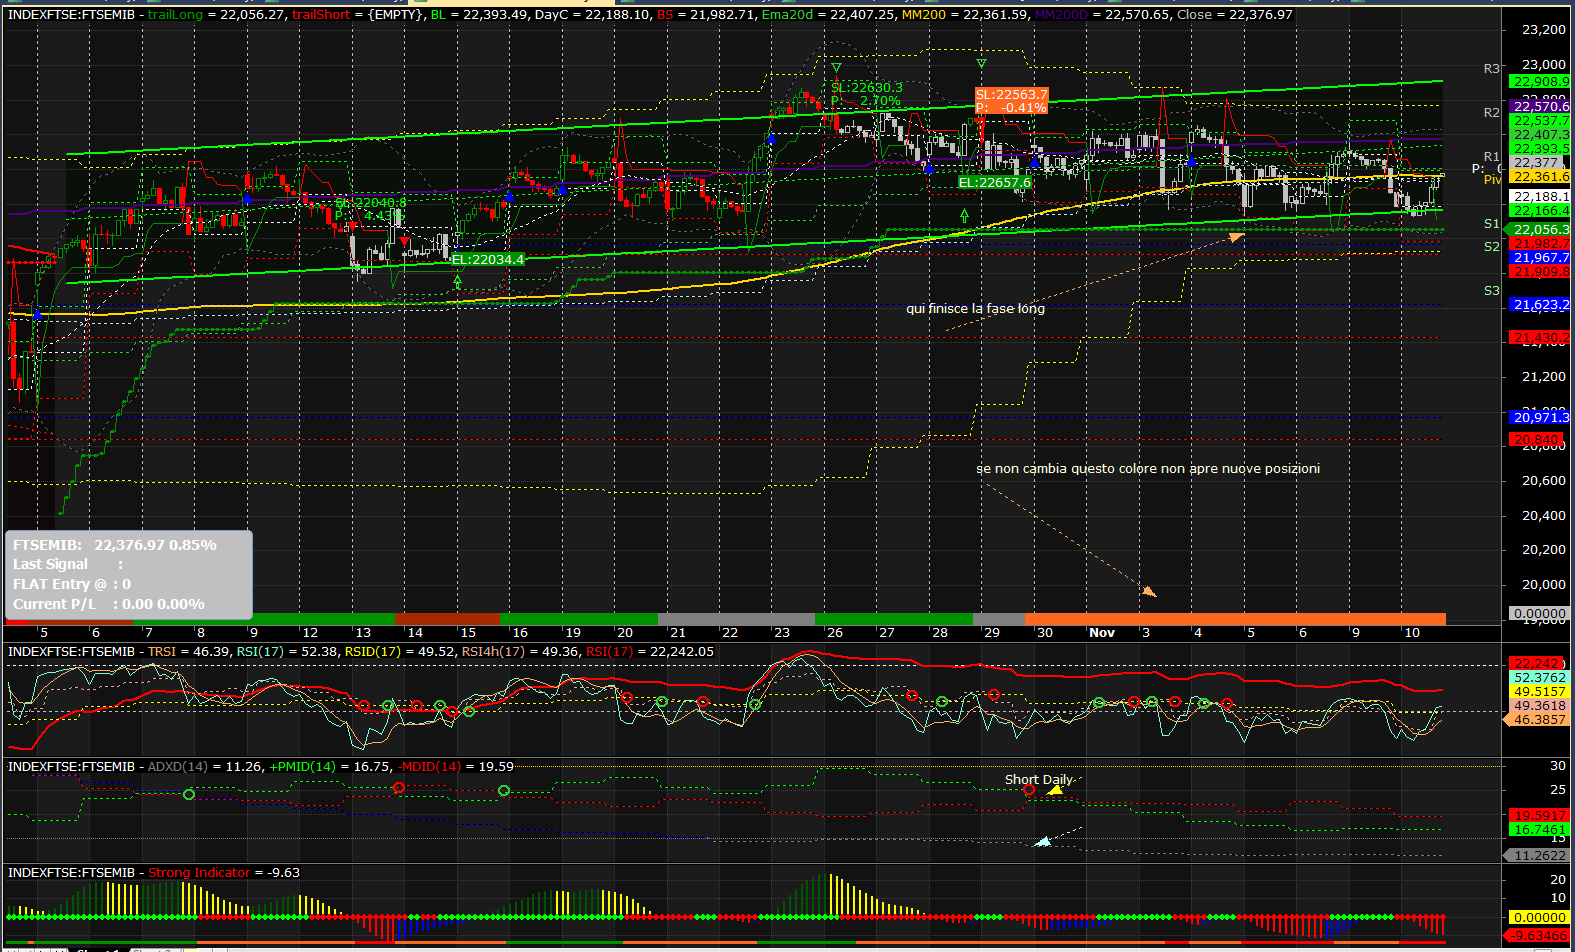Select the green 22,537.7 price label
1575x952 pixels.
pos(1540,120)
